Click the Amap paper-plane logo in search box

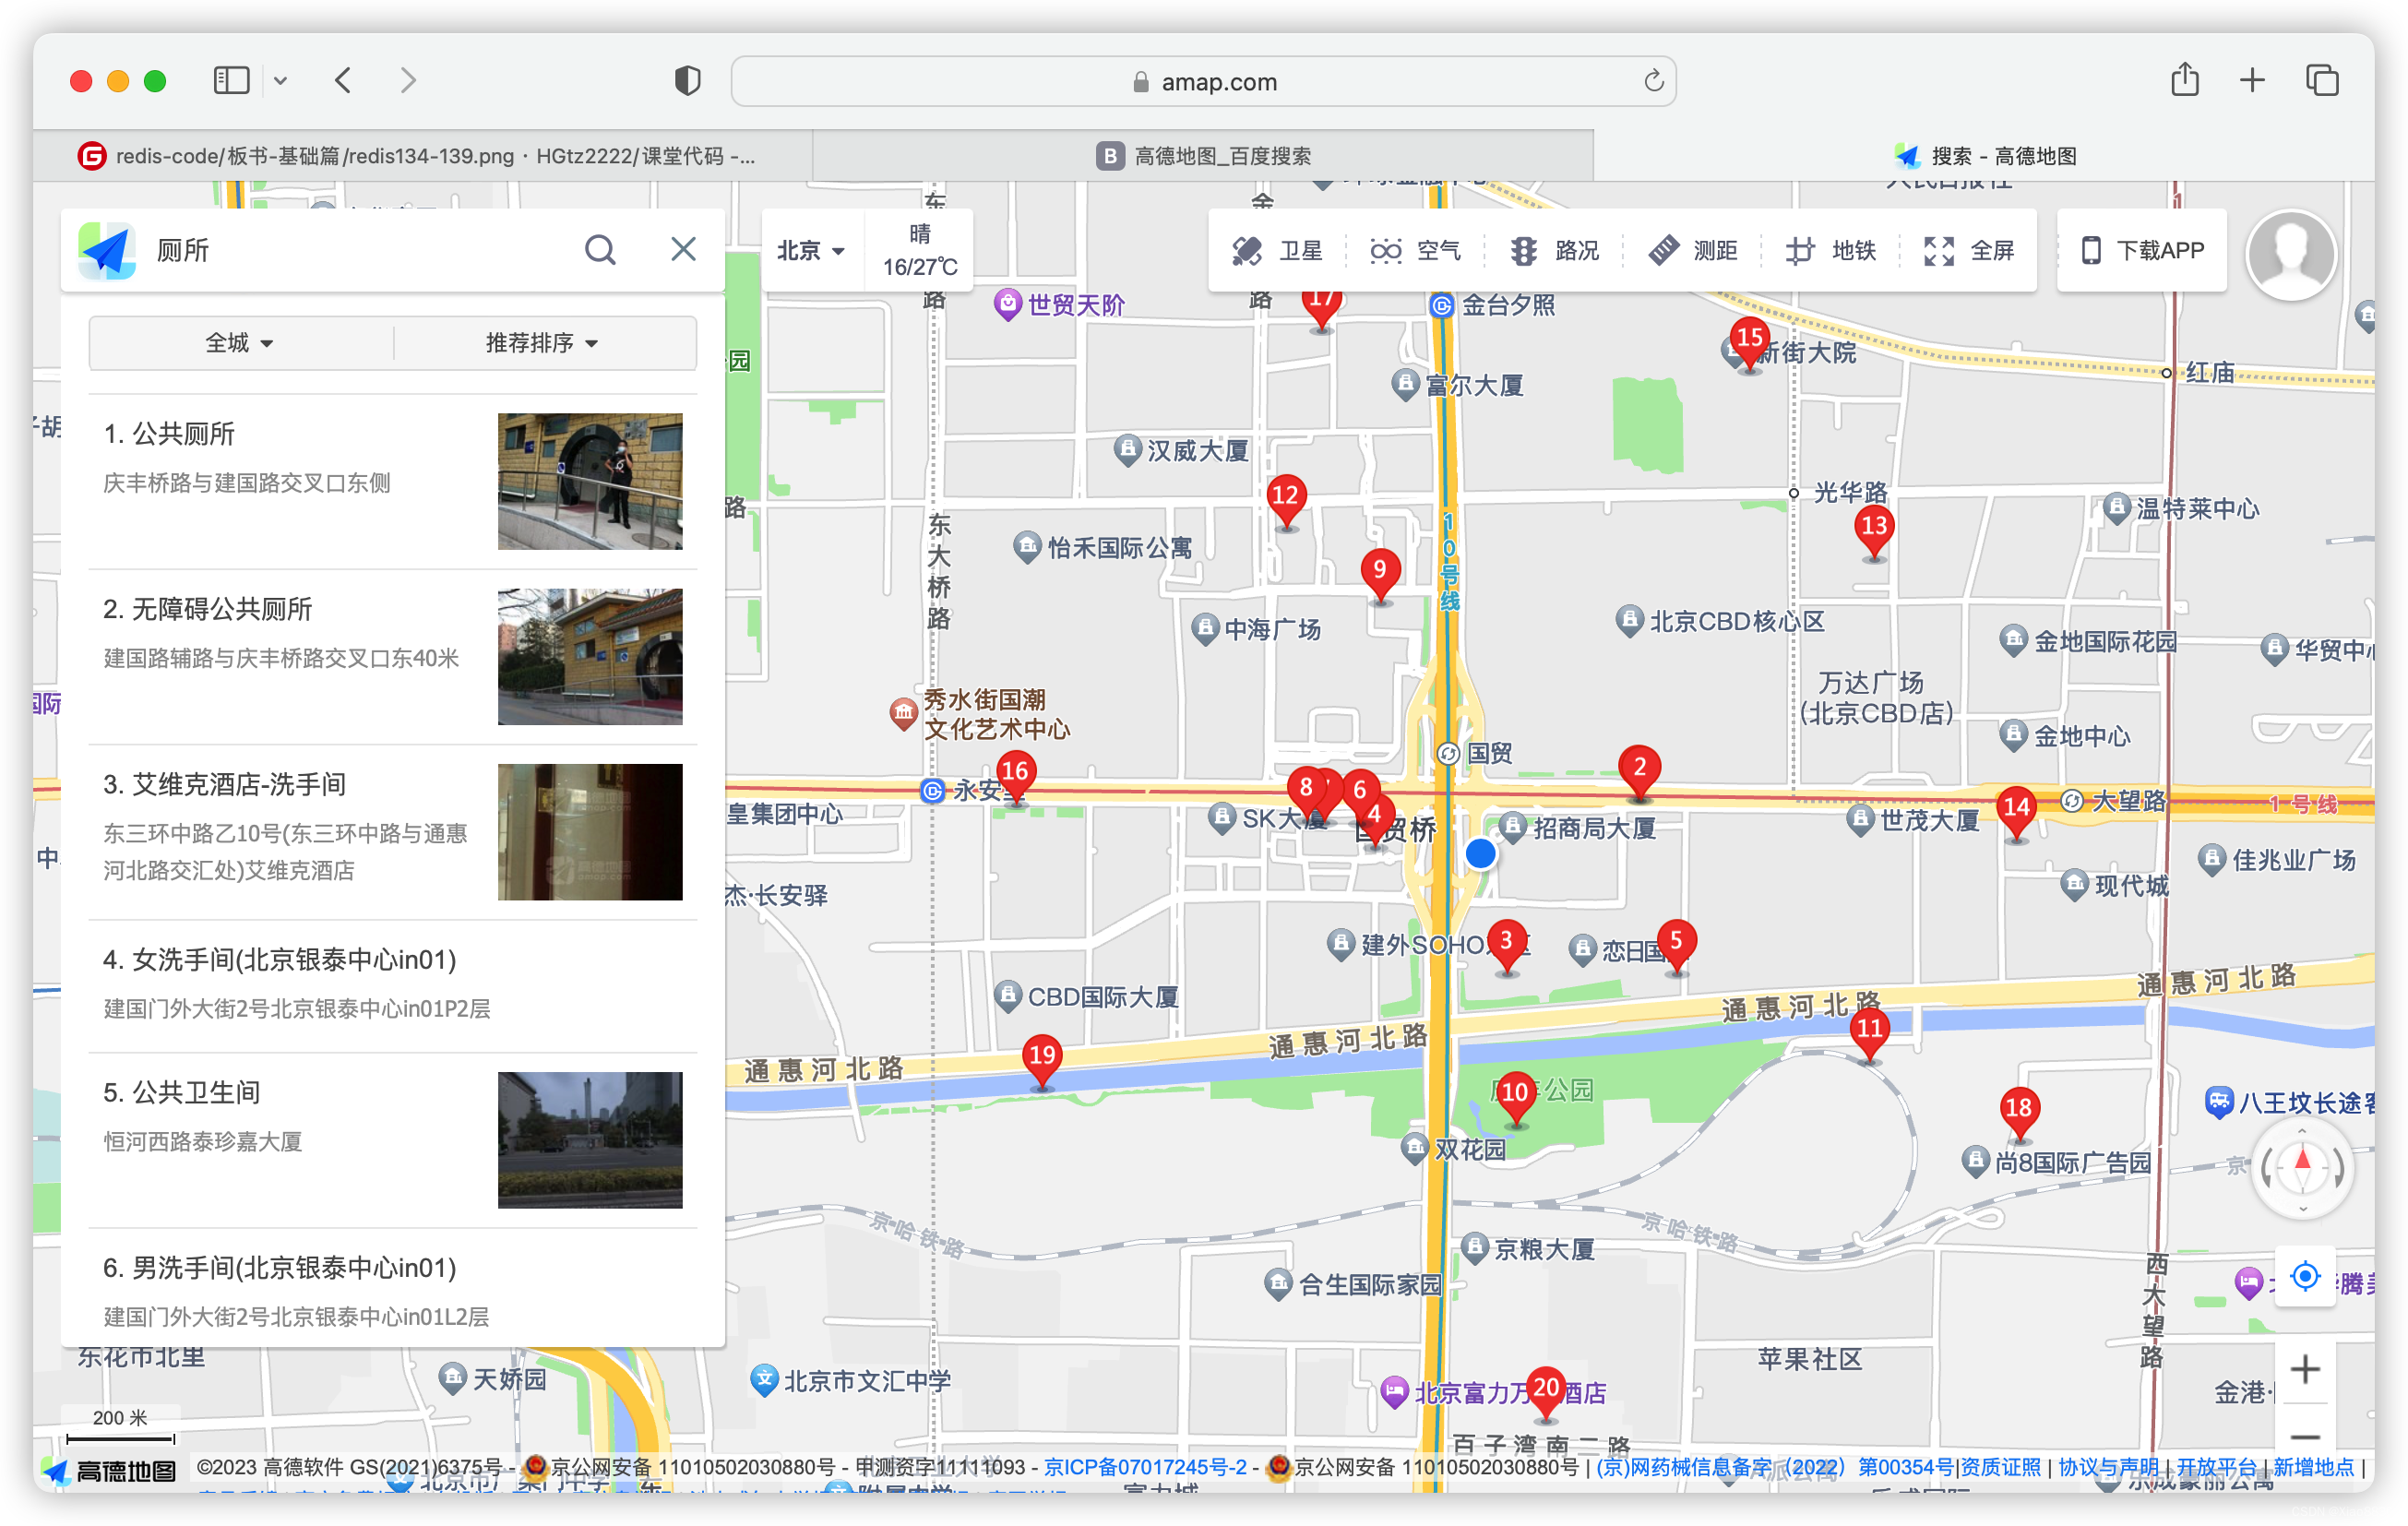coord(107,250)
